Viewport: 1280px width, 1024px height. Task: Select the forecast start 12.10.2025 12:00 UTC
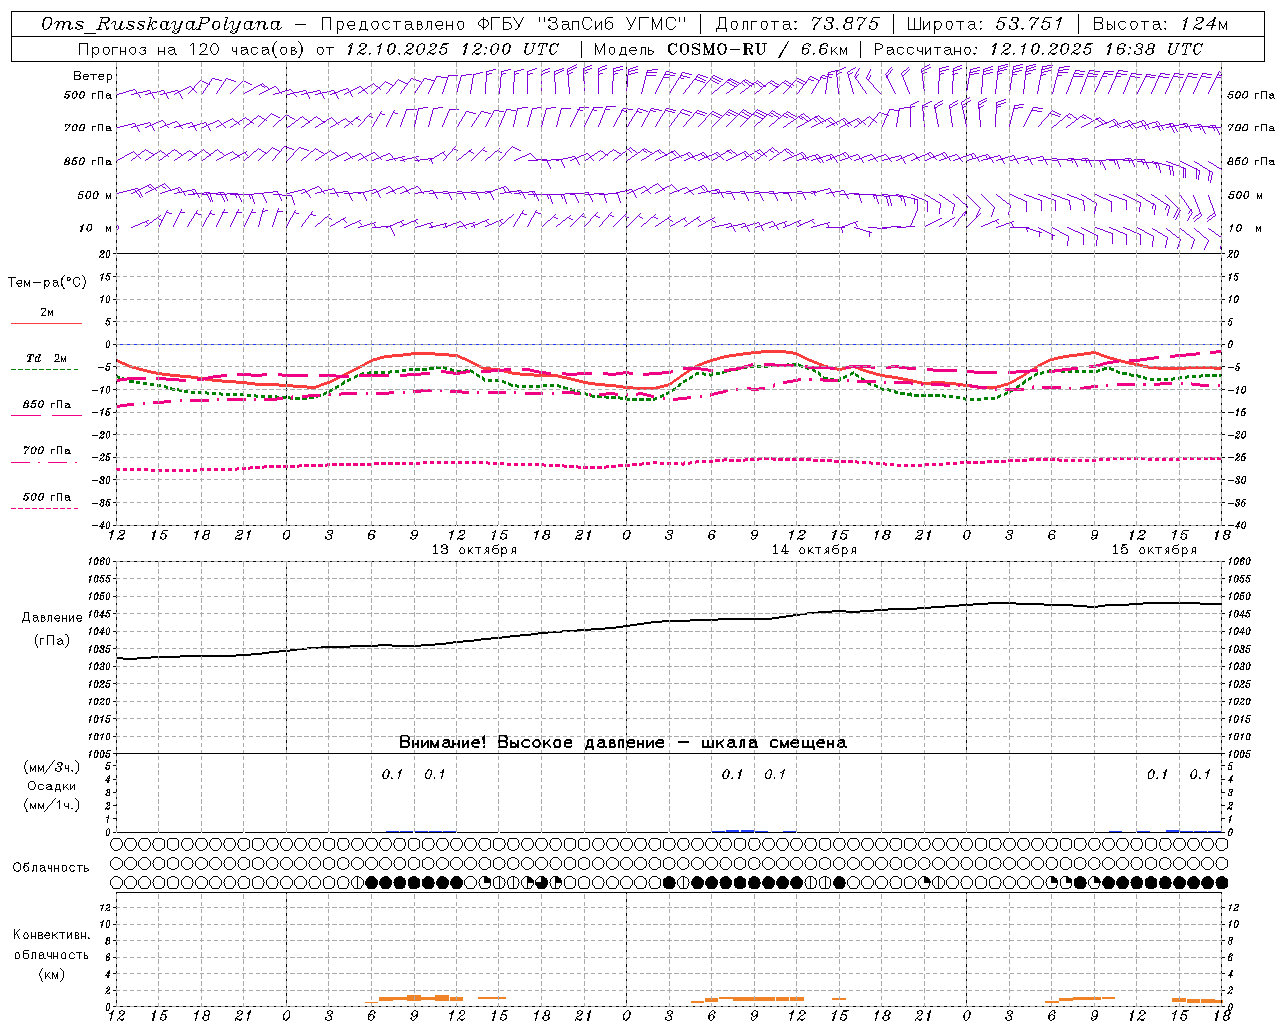[452, 49]
